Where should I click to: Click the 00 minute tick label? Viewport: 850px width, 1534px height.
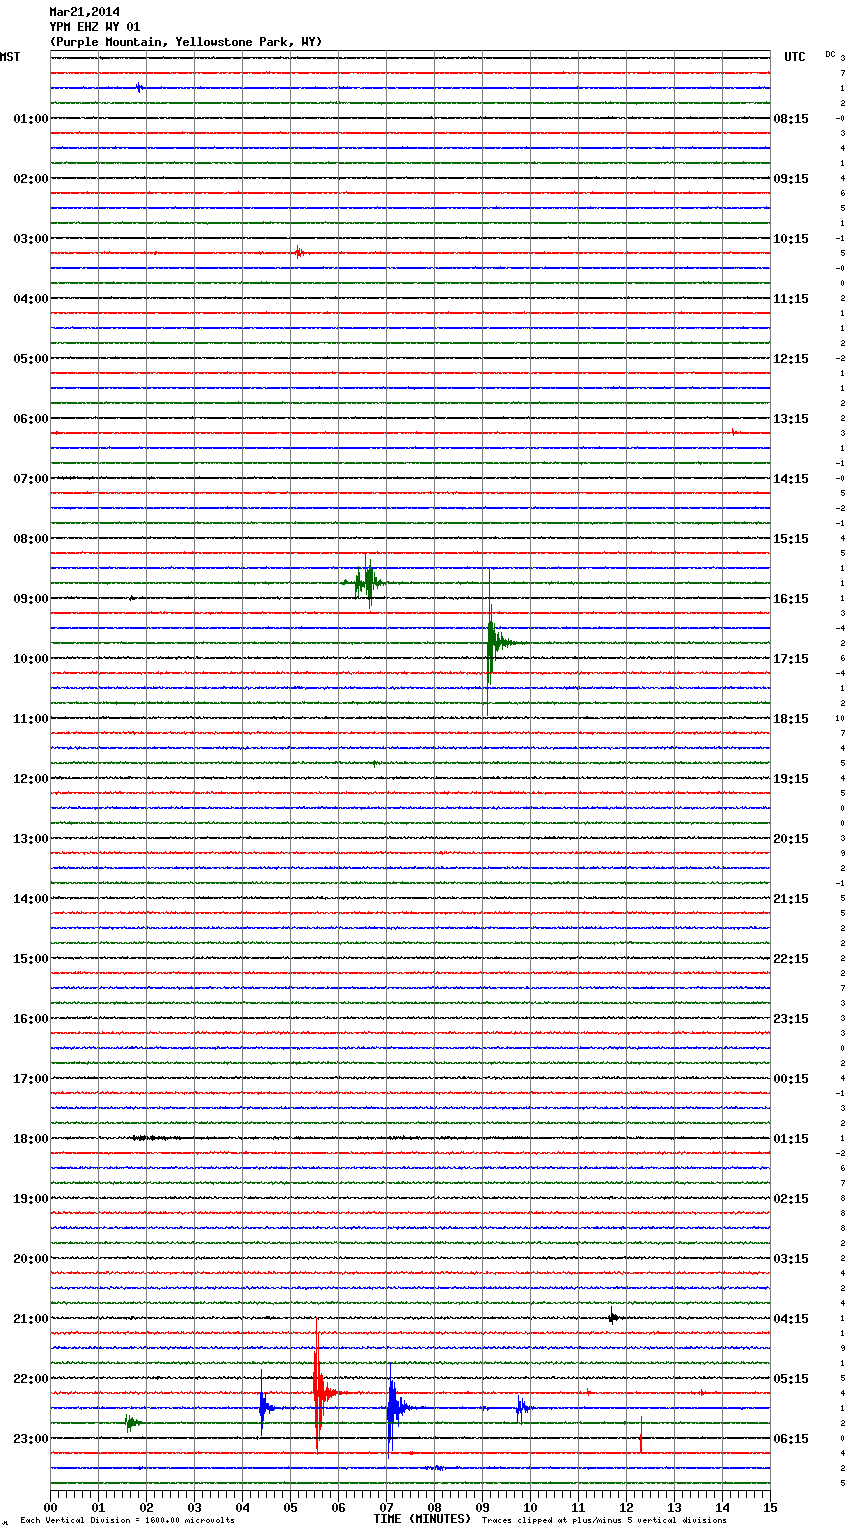coord(50,1508)
